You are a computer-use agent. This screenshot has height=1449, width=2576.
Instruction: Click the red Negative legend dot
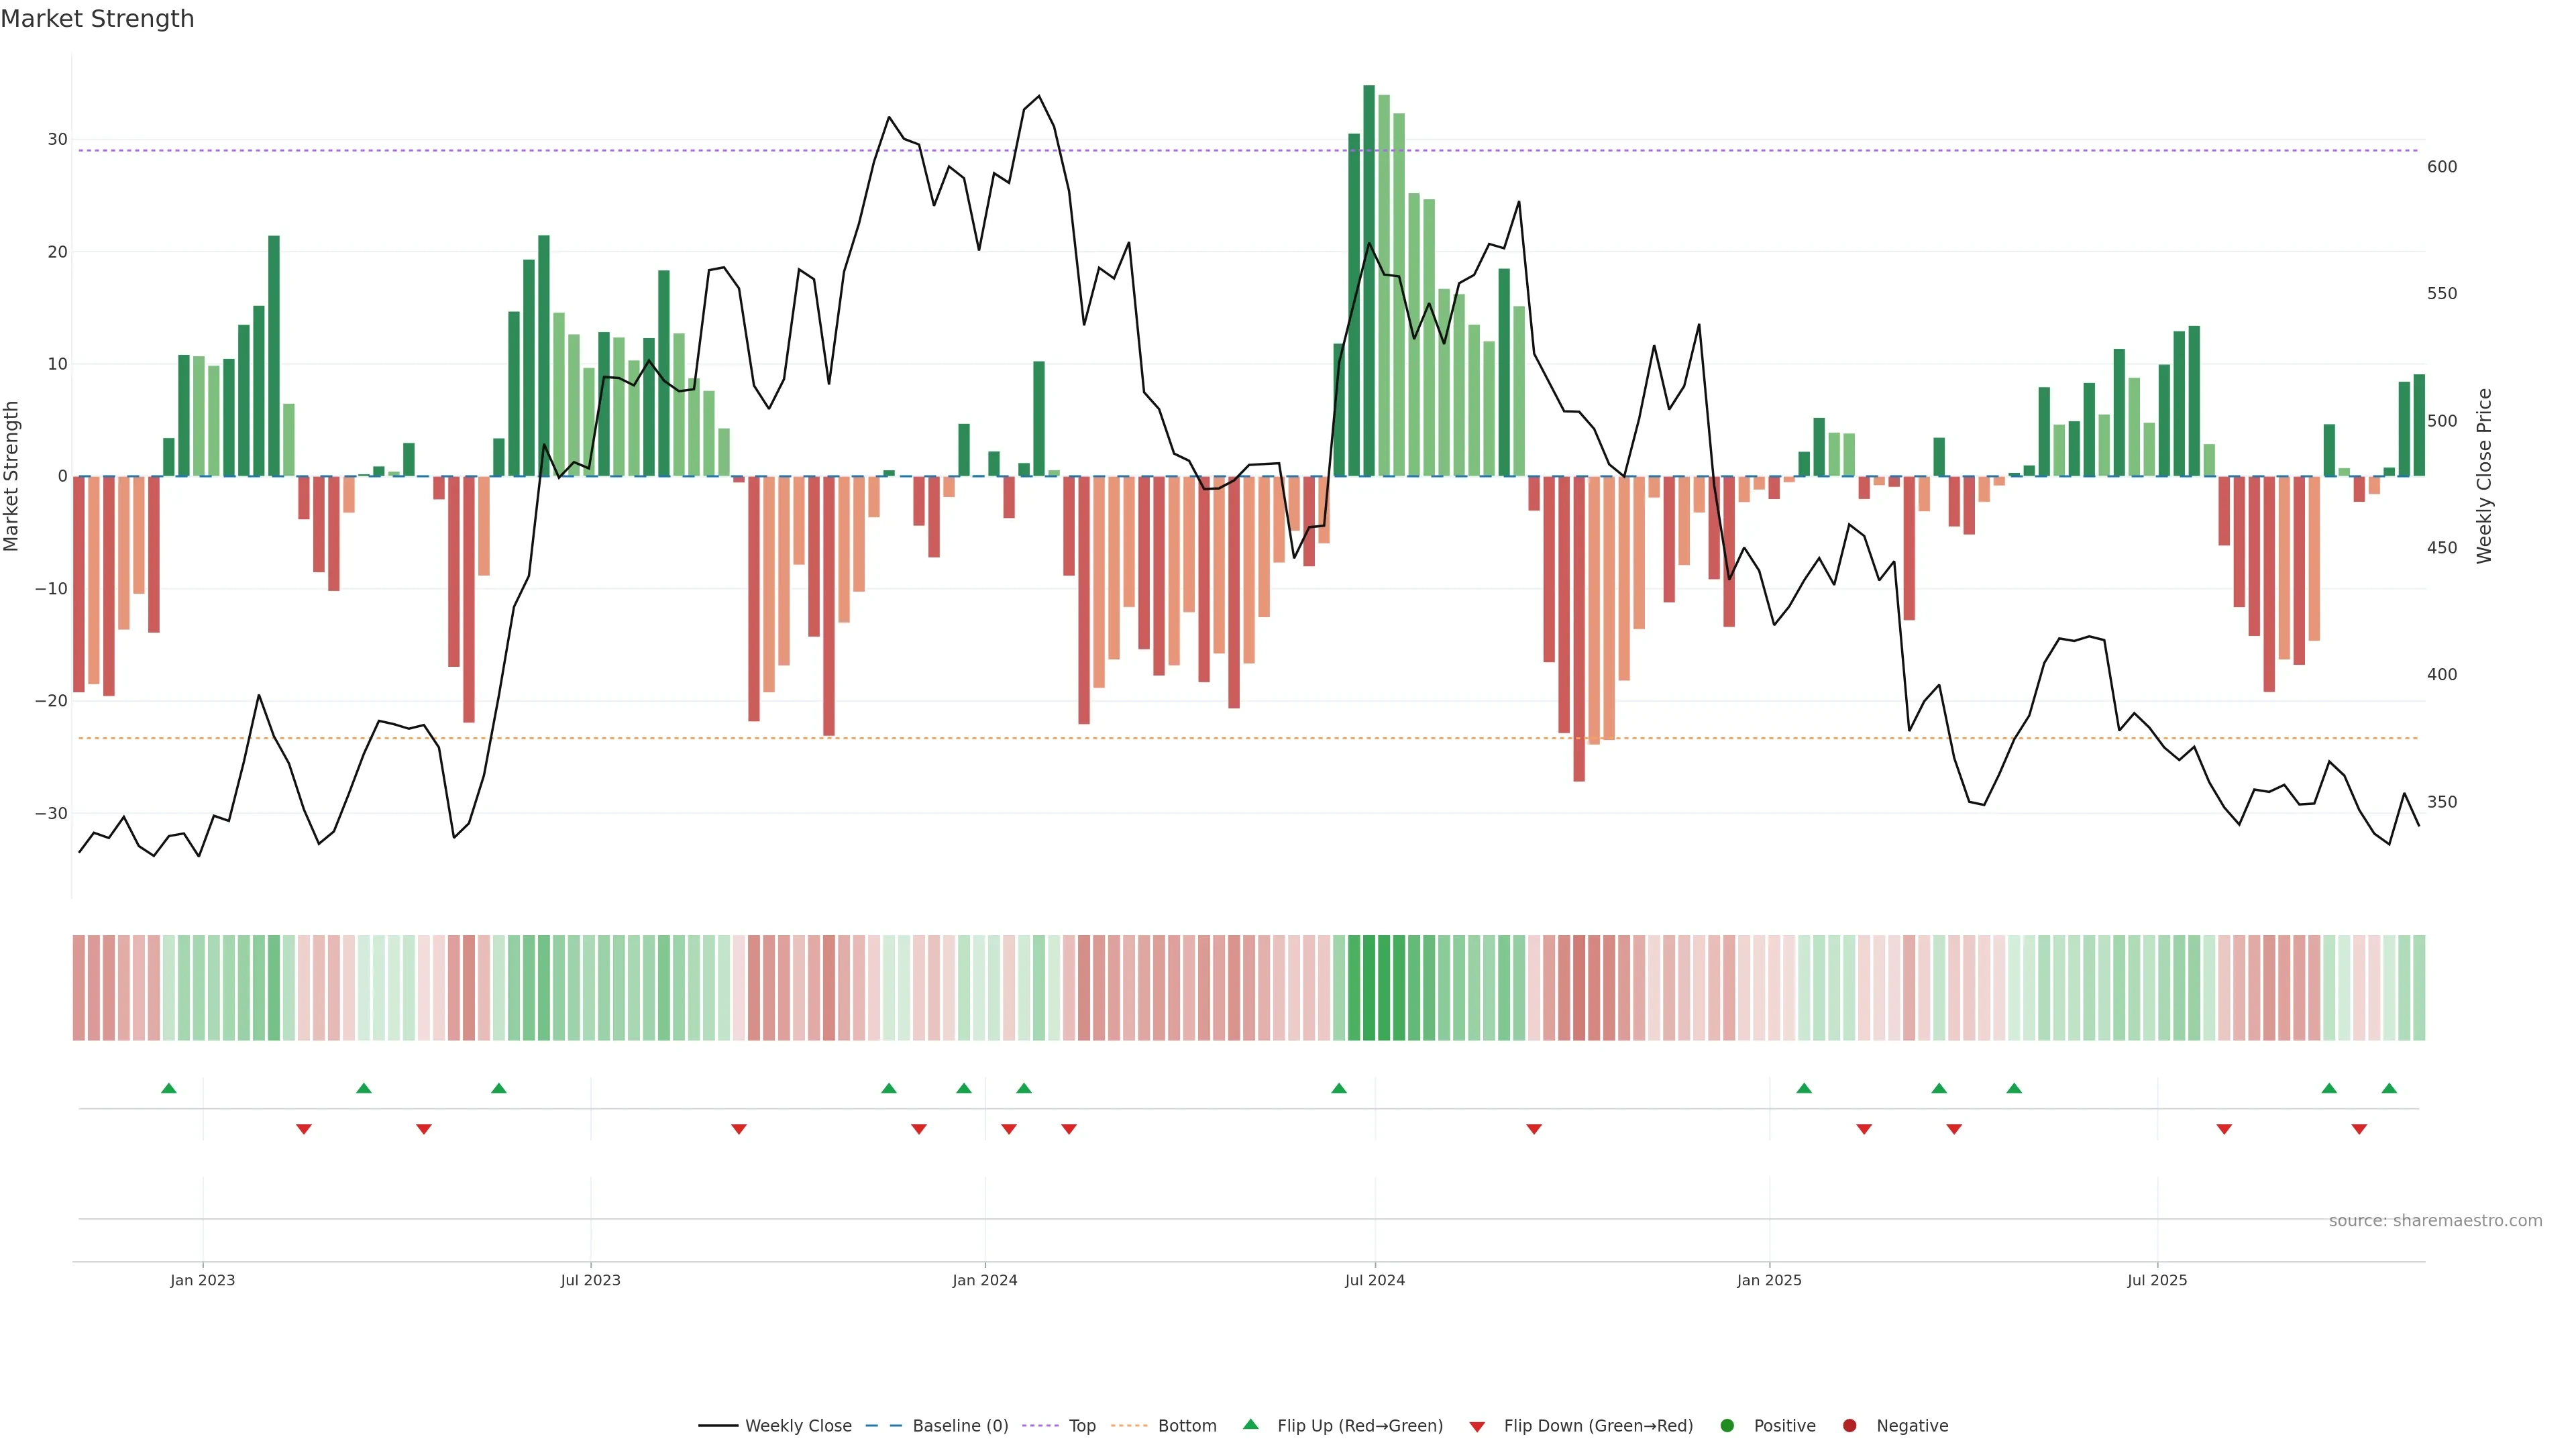tap(1849, 1426)
